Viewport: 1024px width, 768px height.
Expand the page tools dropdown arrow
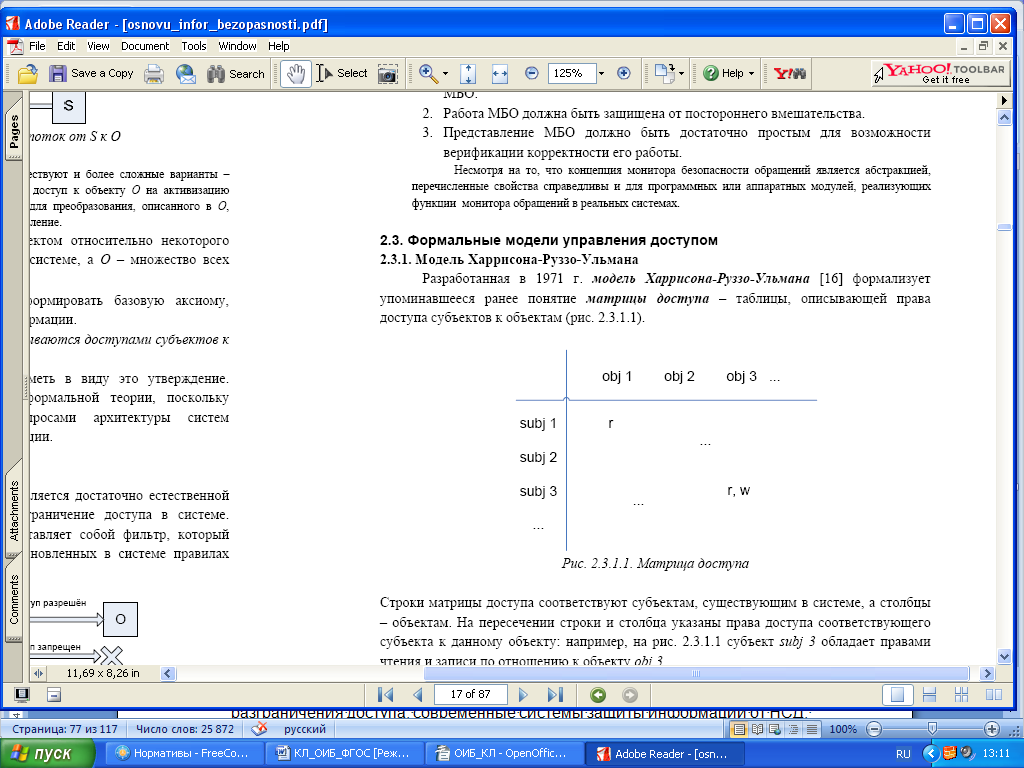(x=681, y=74)
